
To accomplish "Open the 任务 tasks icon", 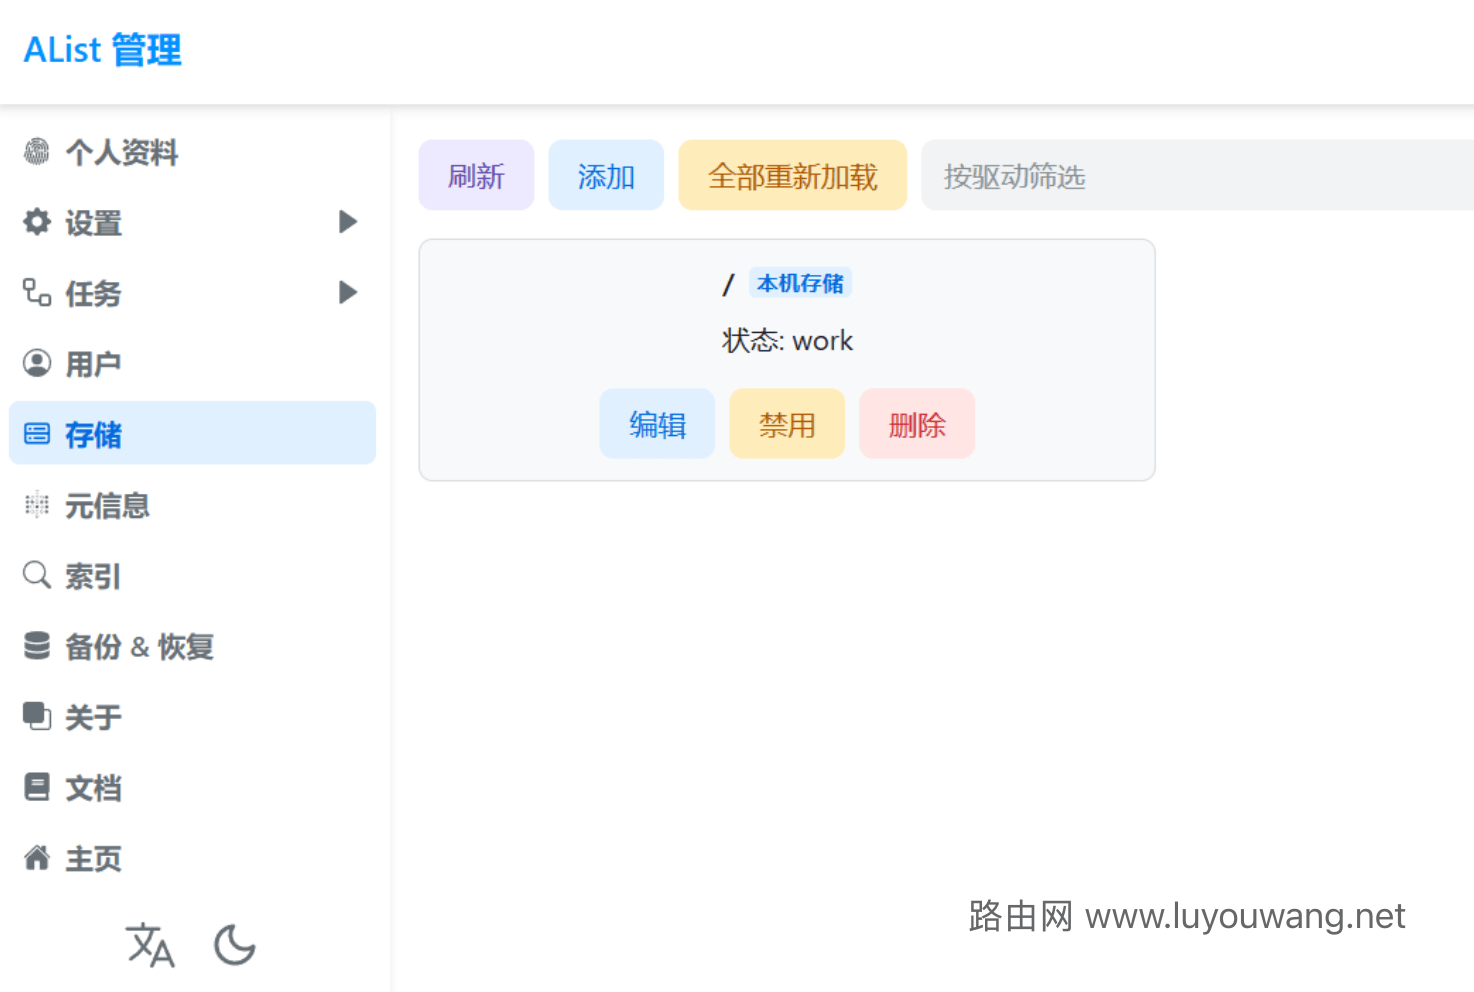I will [37, 292].
